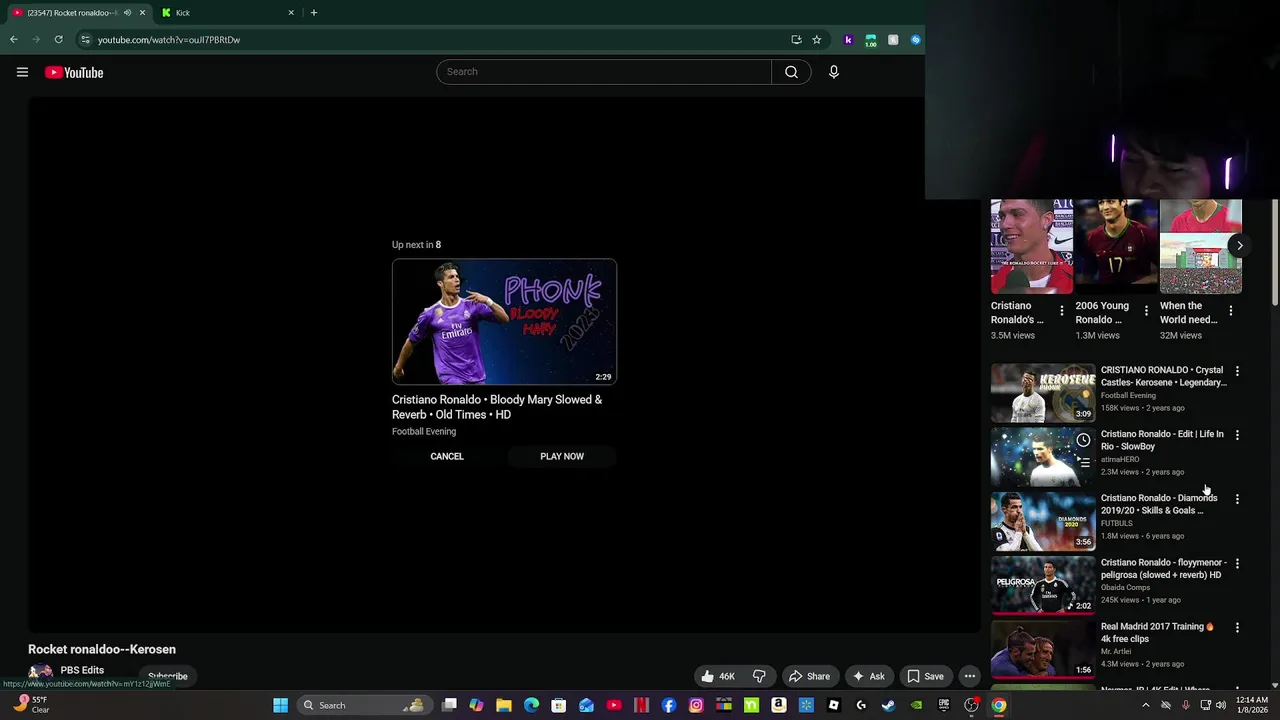Add Life In Rio video to Watch Later
This screenshot has width=1280, height=720.
[1083, 440]
